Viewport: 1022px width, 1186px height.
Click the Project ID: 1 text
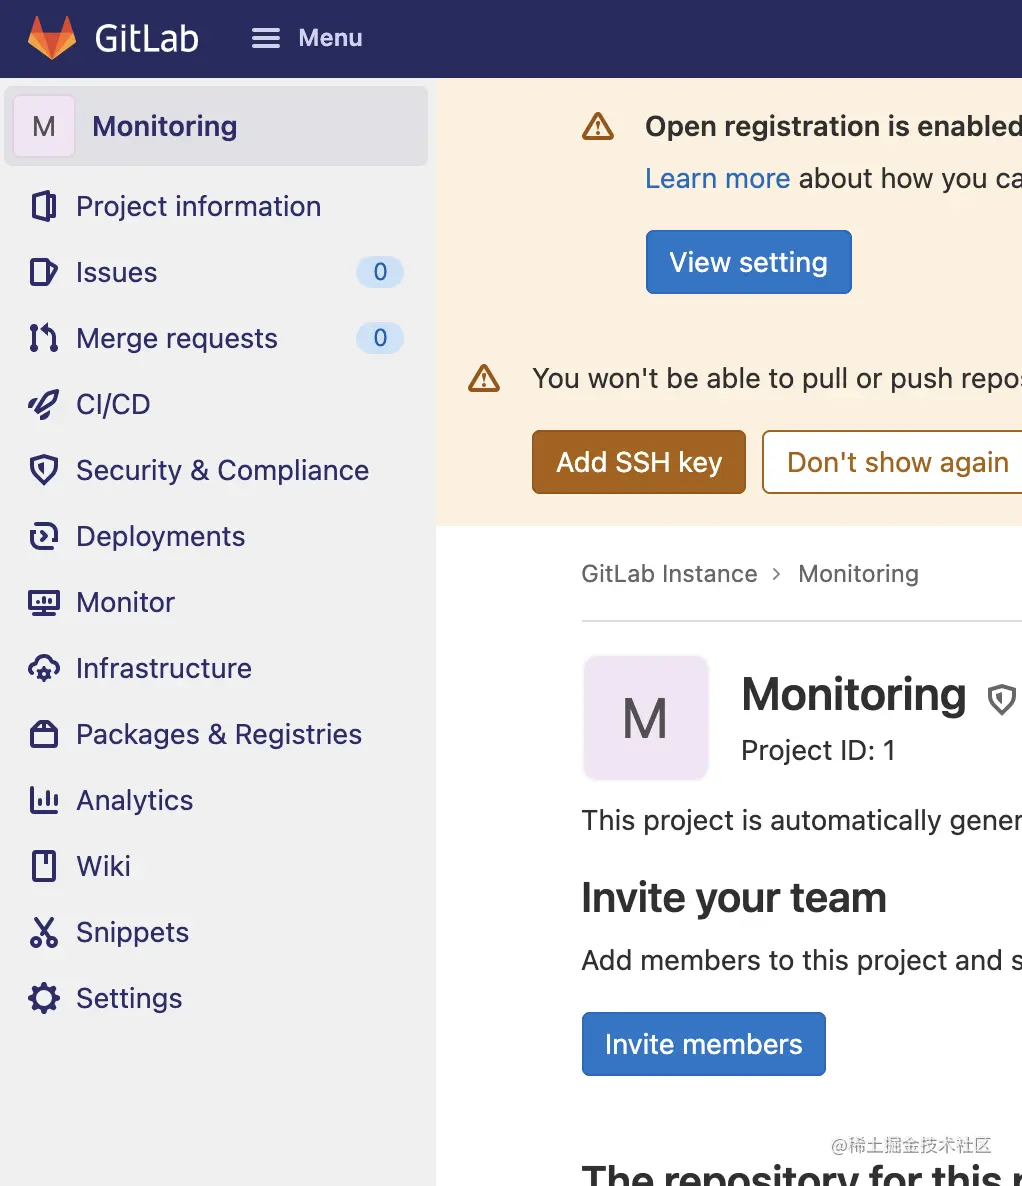click(819, 750)
